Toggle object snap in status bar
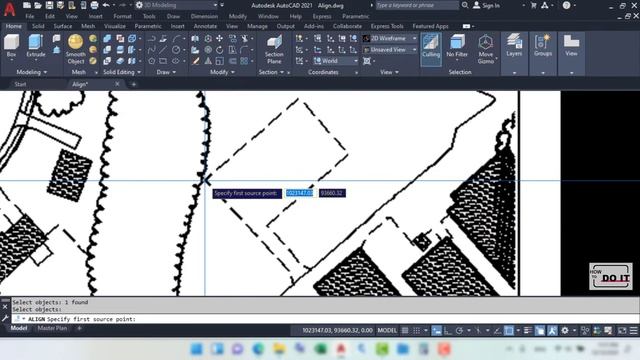Image resolution: width=640 pixels, height=360 pixels. point(509,330)
